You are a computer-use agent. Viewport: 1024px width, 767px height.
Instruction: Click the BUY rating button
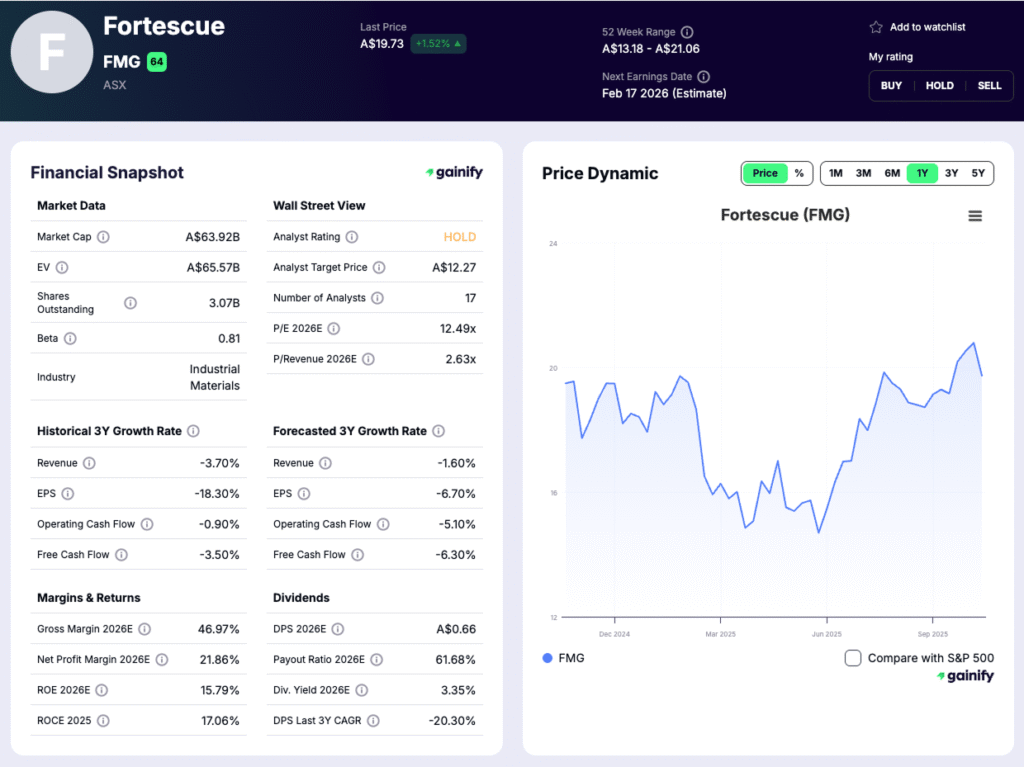(891, 86)
